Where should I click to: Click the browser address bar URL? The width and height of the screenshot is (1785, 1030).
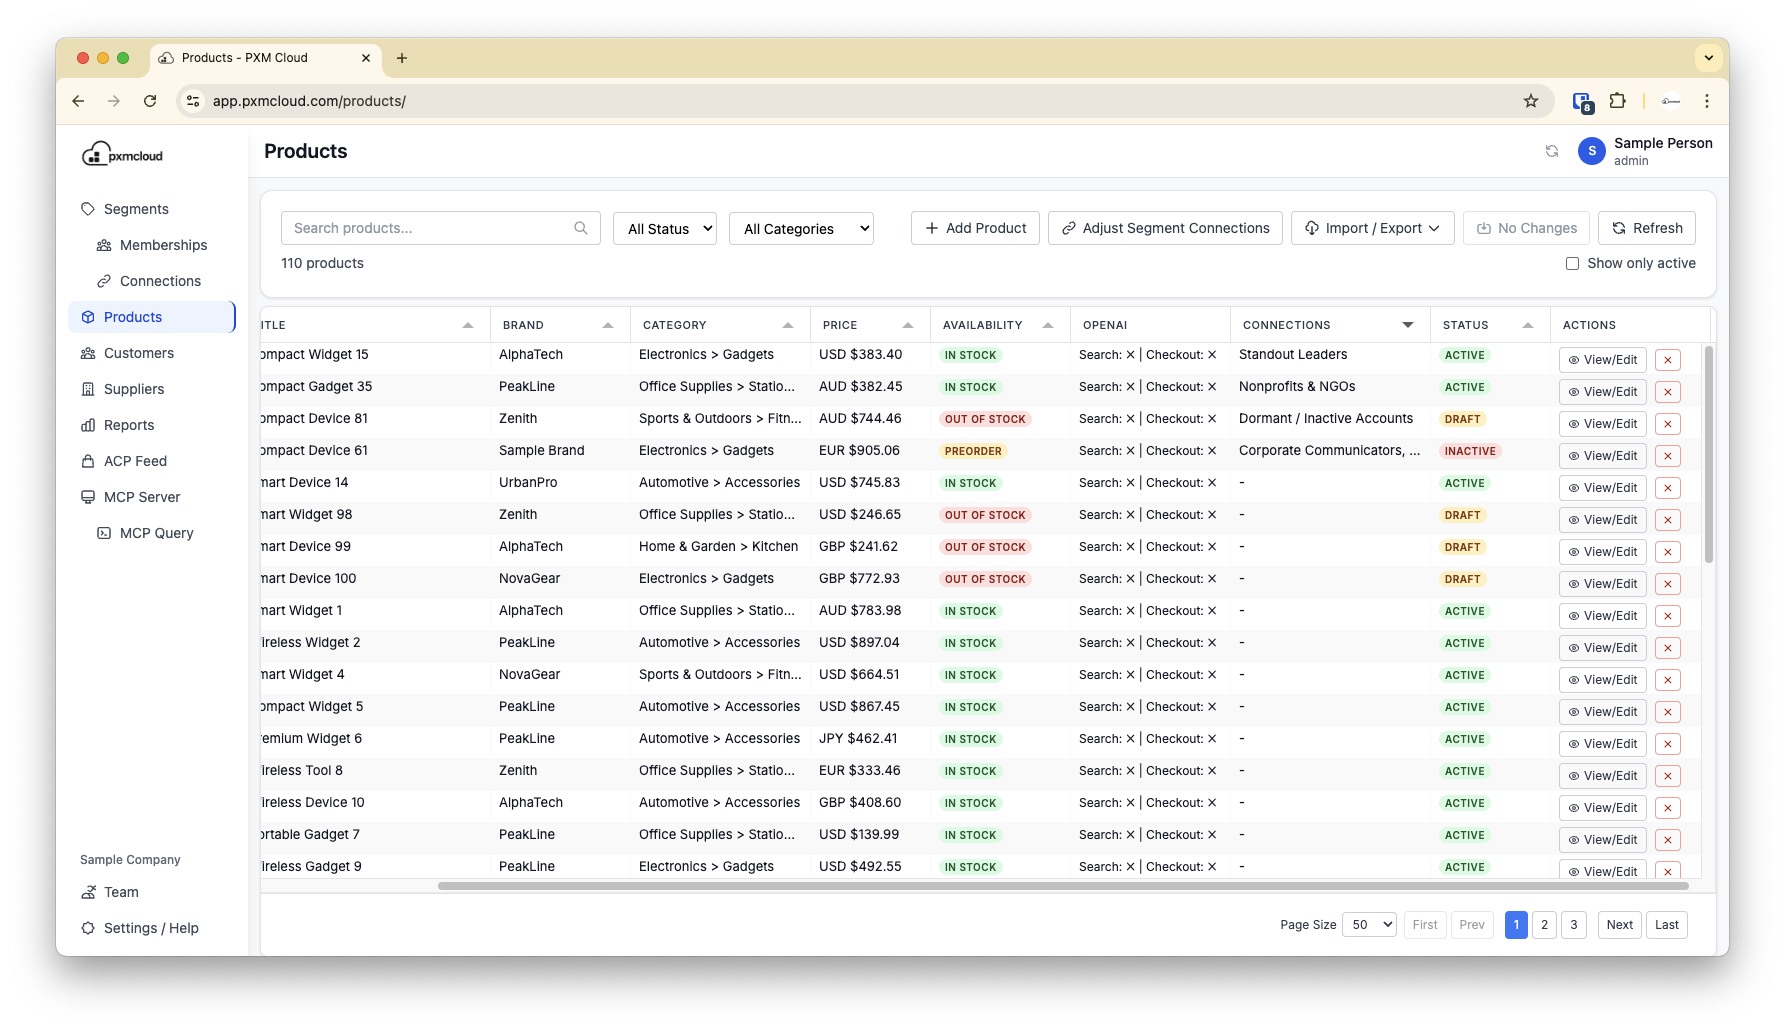[x=309, y=101]
